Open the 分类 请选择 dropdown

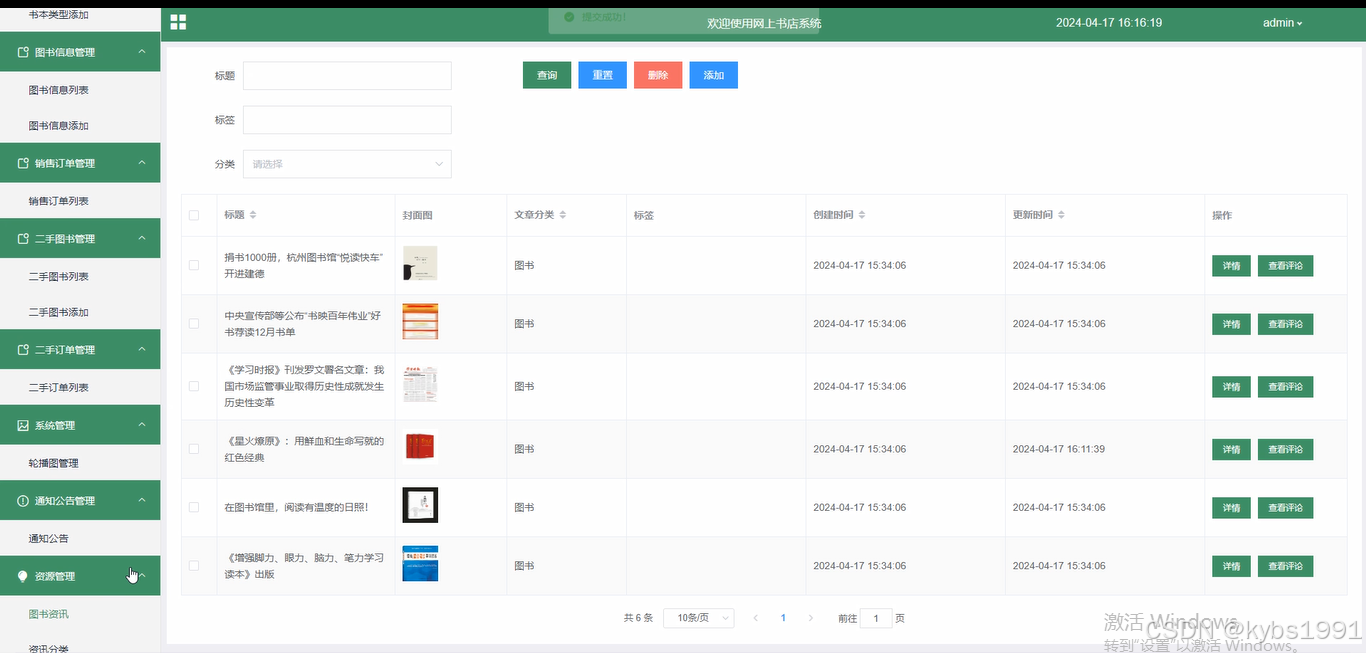pyautogui.click(x=347, y=164)
